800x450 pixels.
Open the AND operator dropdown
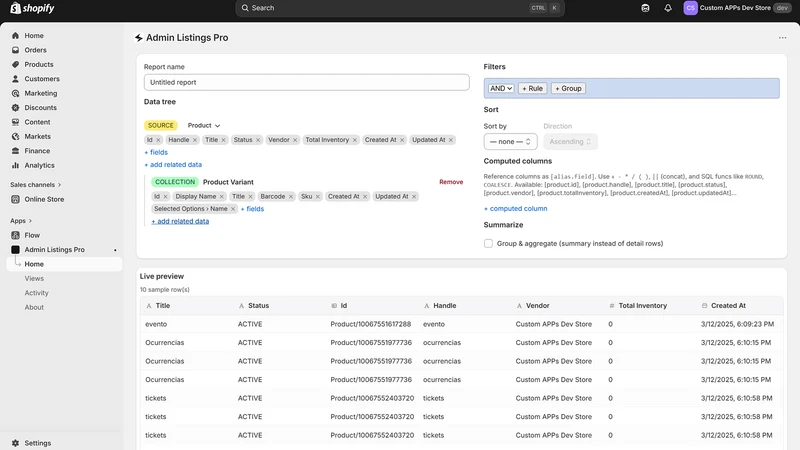pos(501,88)
